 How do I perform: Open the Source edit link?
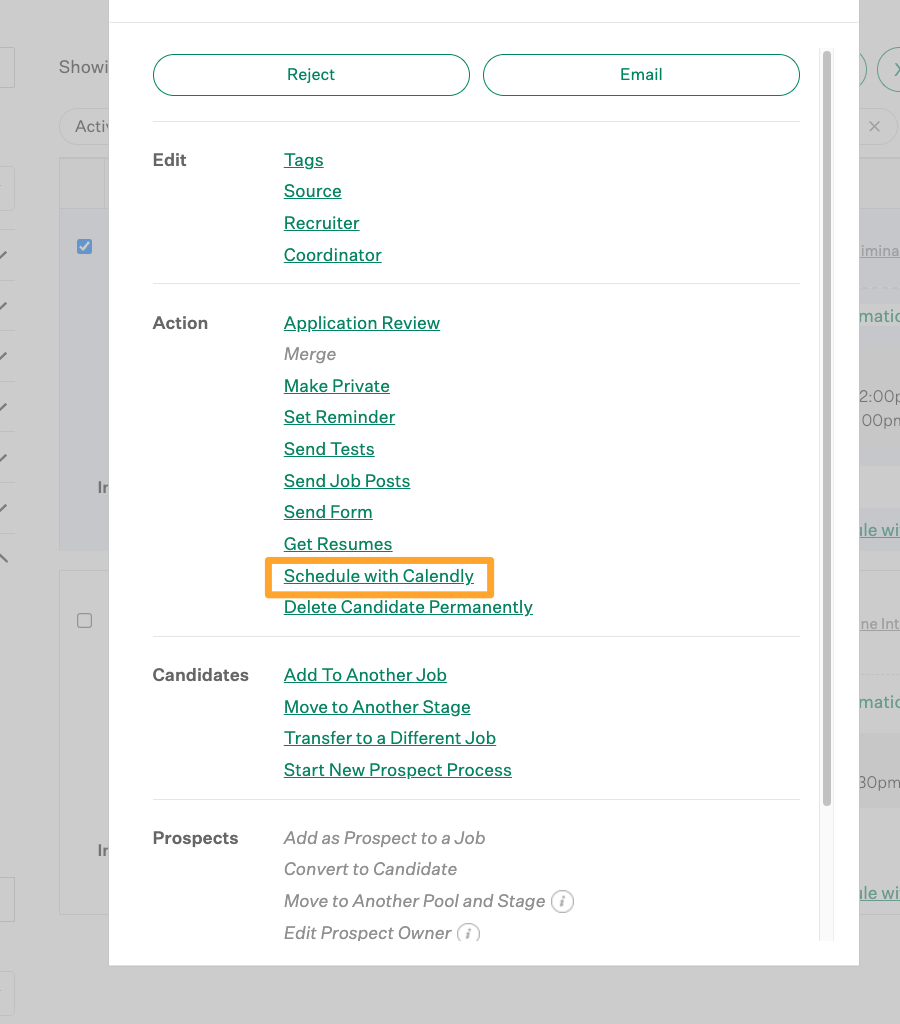(312, 191)
